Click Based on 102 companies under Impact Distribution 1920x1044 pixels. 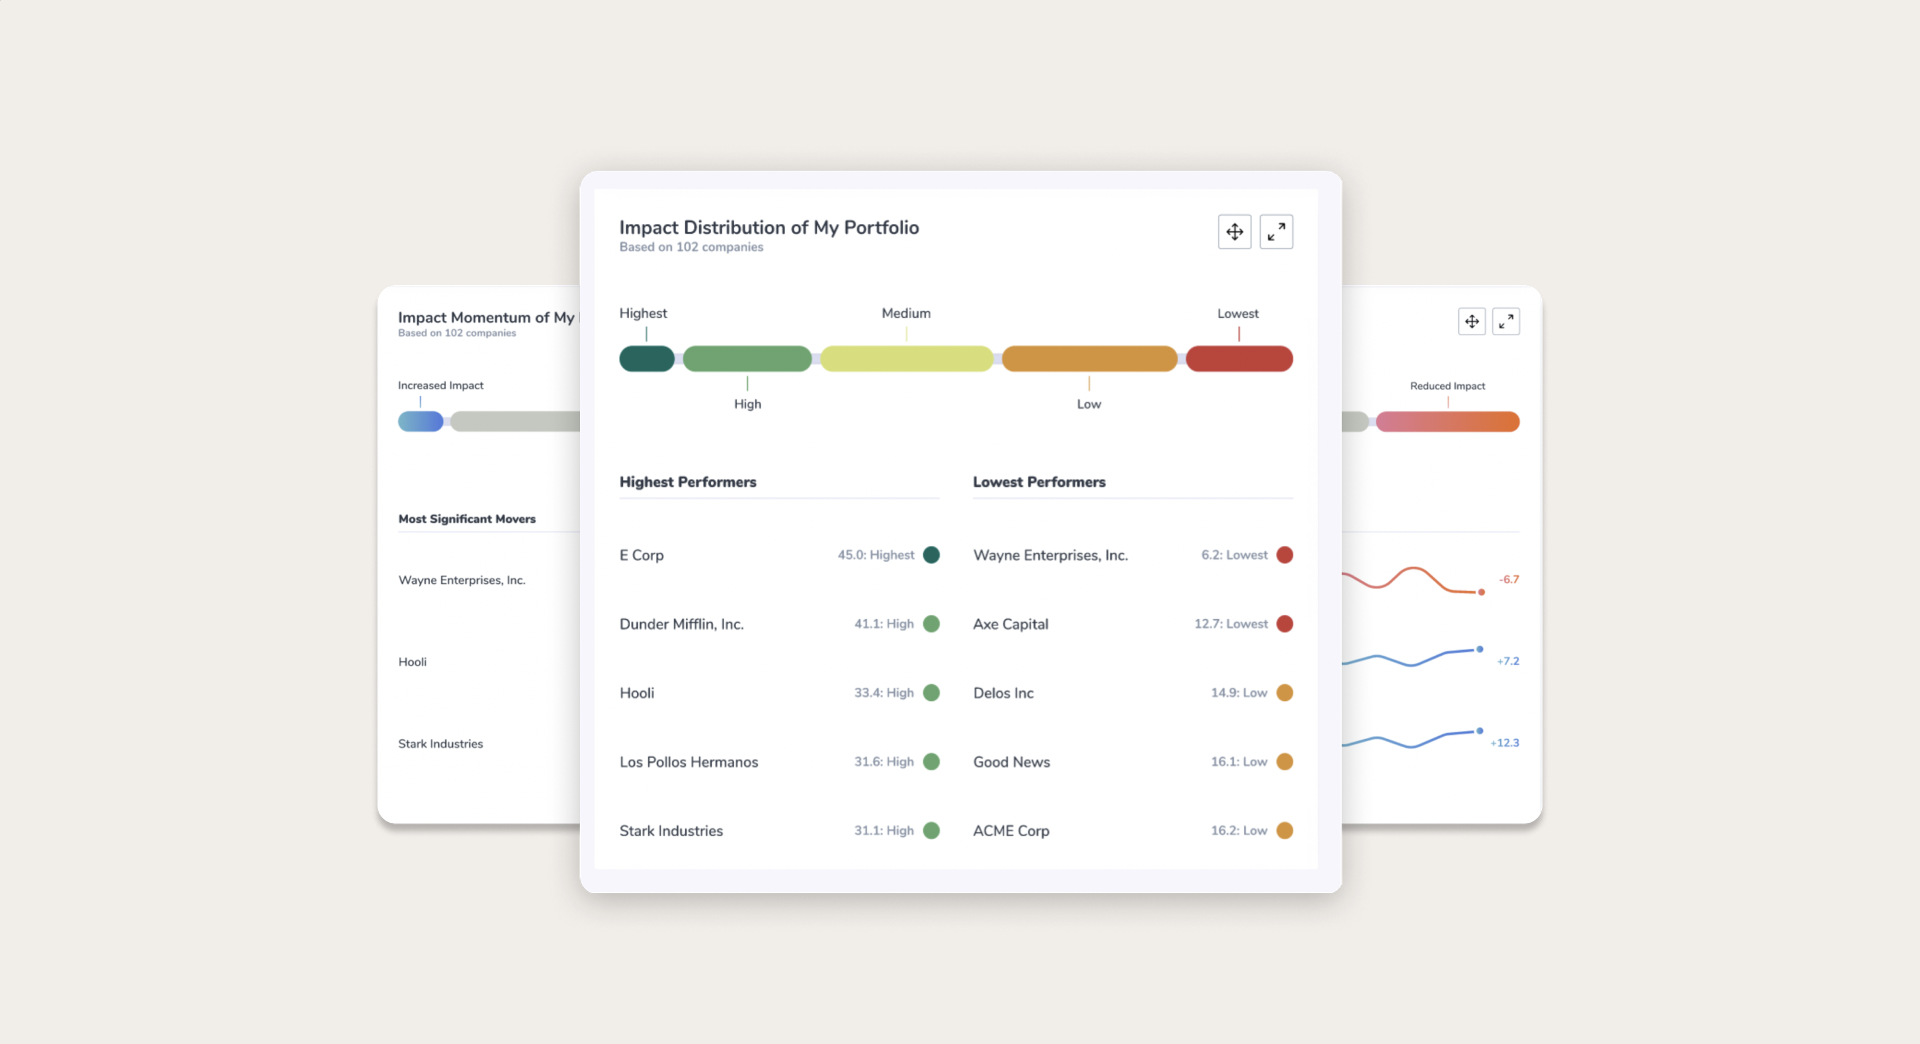click(691, 247)
